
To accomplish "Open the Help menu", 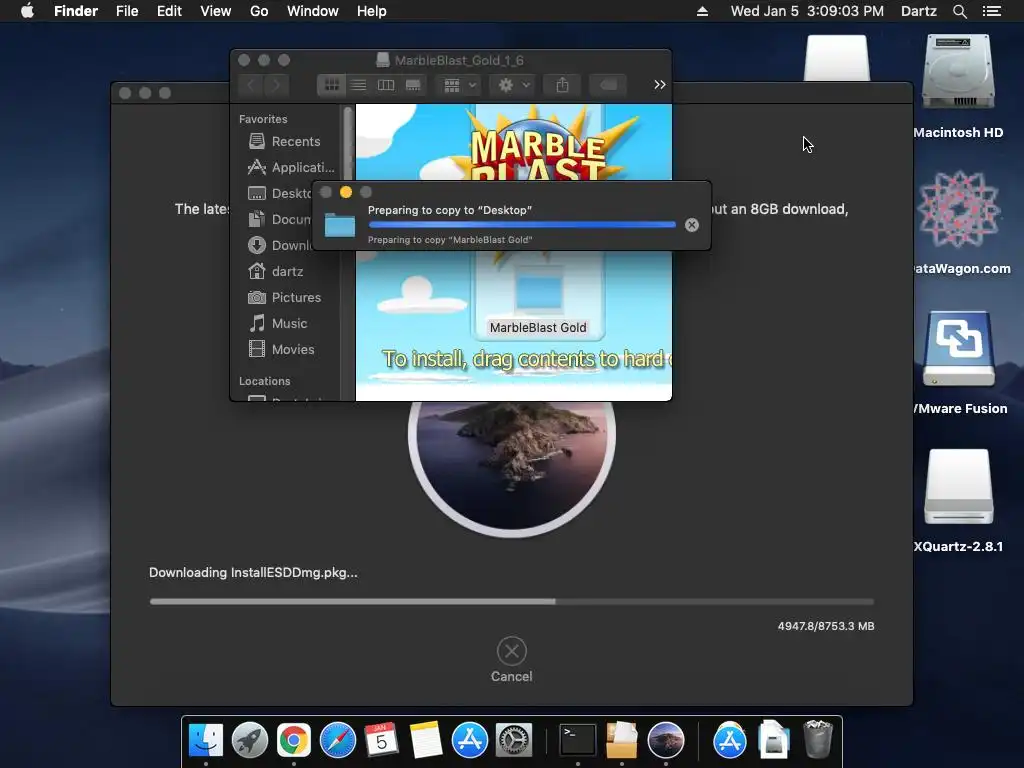I will pos(372,11).
